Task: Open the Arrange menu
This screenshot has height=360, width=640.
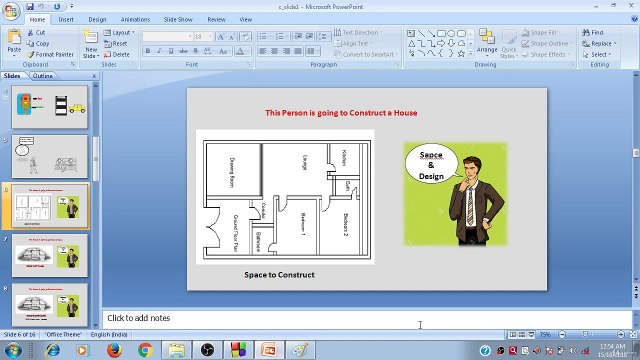Action: pos(487,42)
